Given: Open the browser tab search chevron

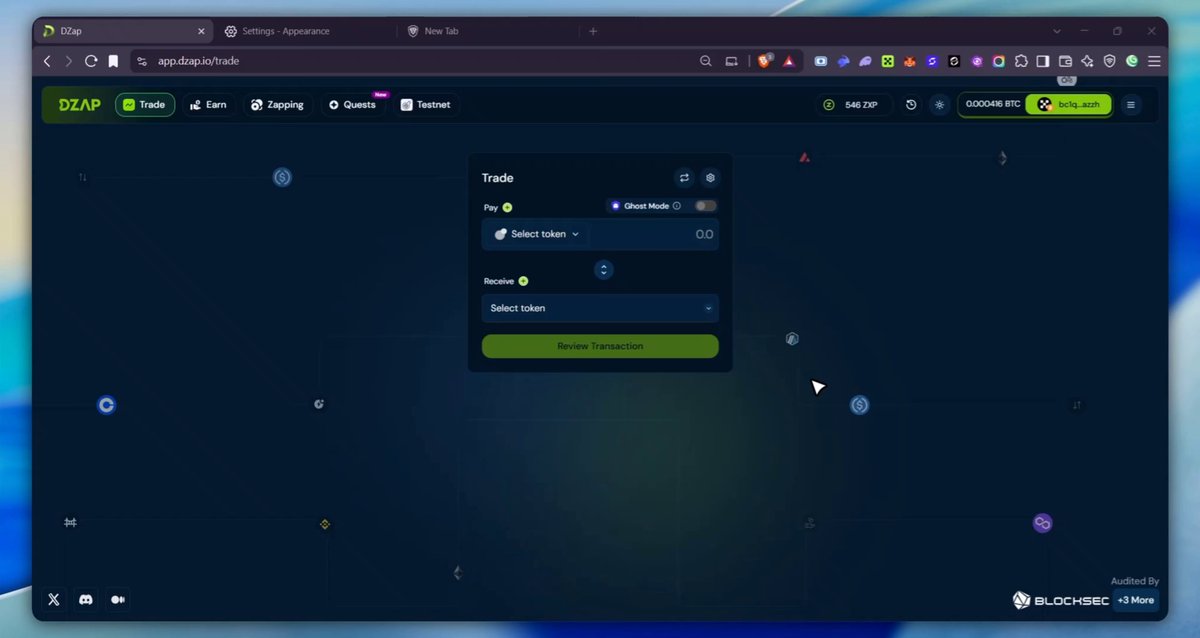Looking at the screenshot, I should (1057, 31).
